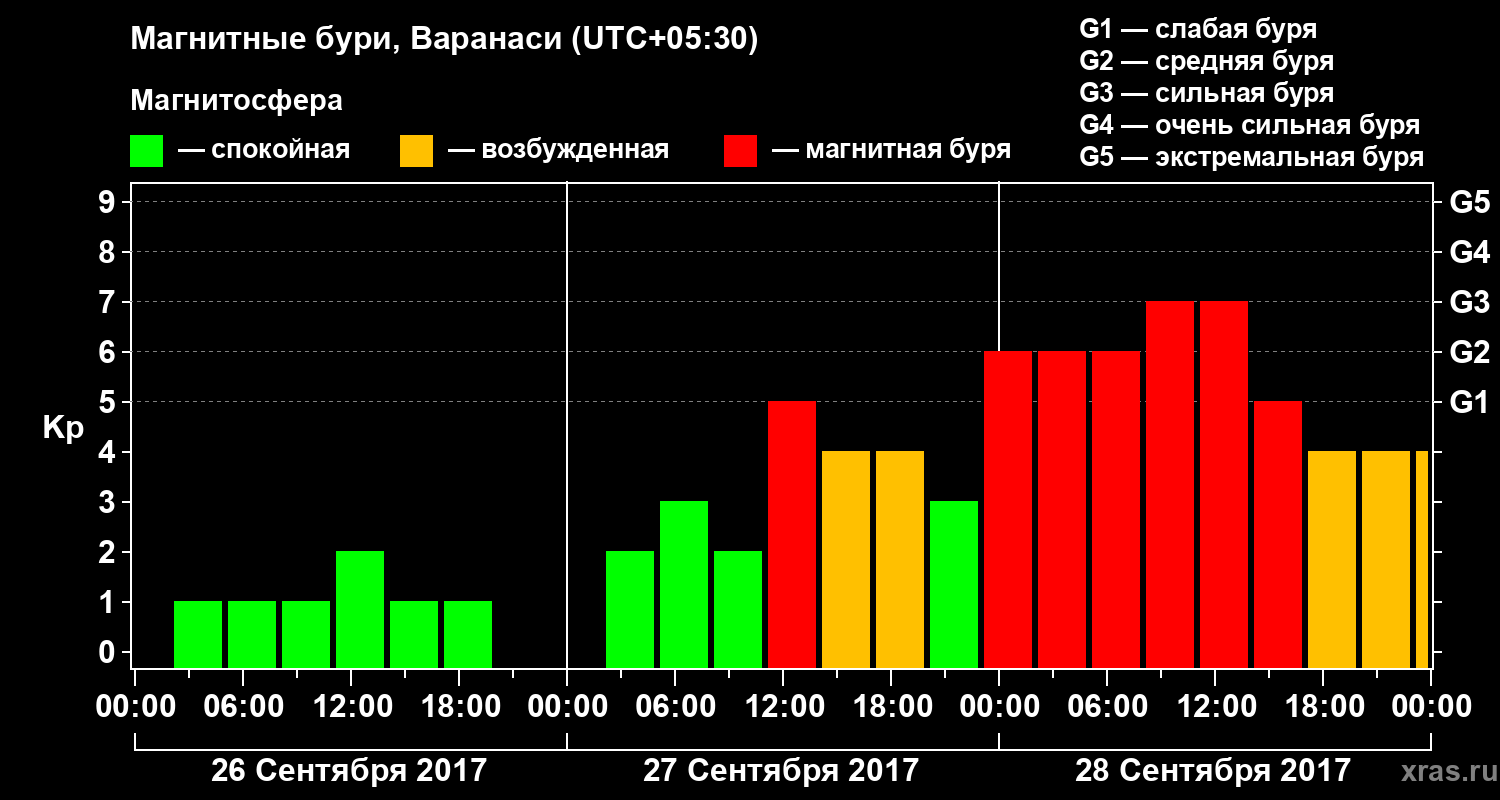Click the '27 Сентября 2017' date label
This screenshot has width=1500, height=800.
point(781,771)
